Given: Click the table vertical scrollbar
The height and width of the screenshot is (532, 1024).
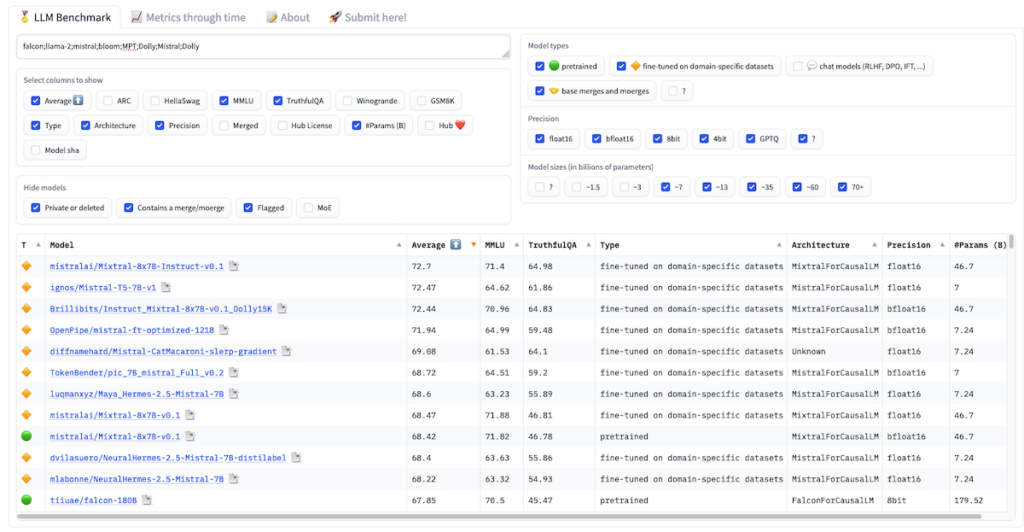Looking at the screenshot, I should pyautogui.click(x=1012, y=242).
